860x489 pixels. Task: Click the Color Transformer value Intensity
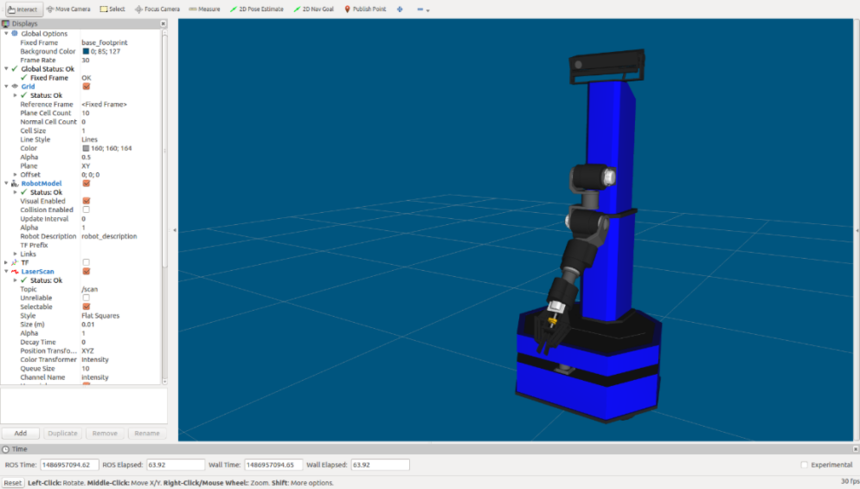point(95,360)
